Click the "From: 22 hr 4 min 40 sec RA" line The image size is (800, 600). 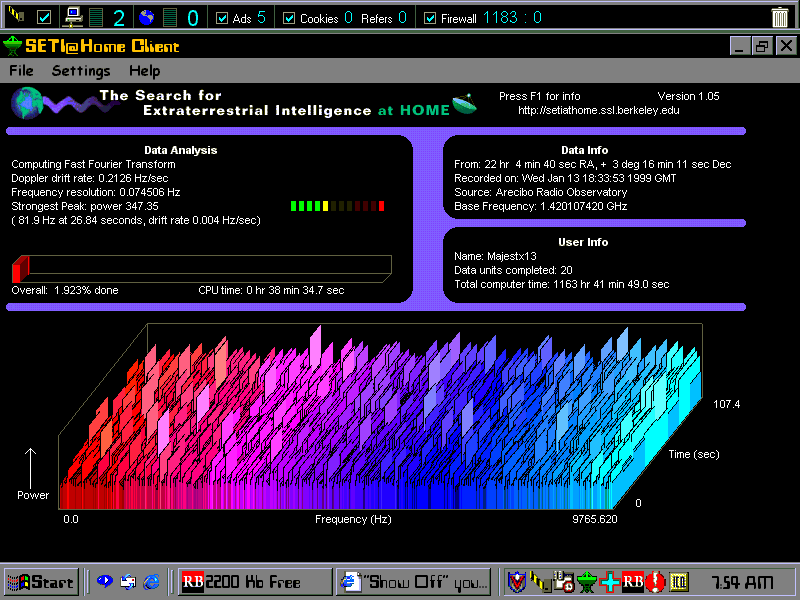pyautogui.click(x=593, y=164)
